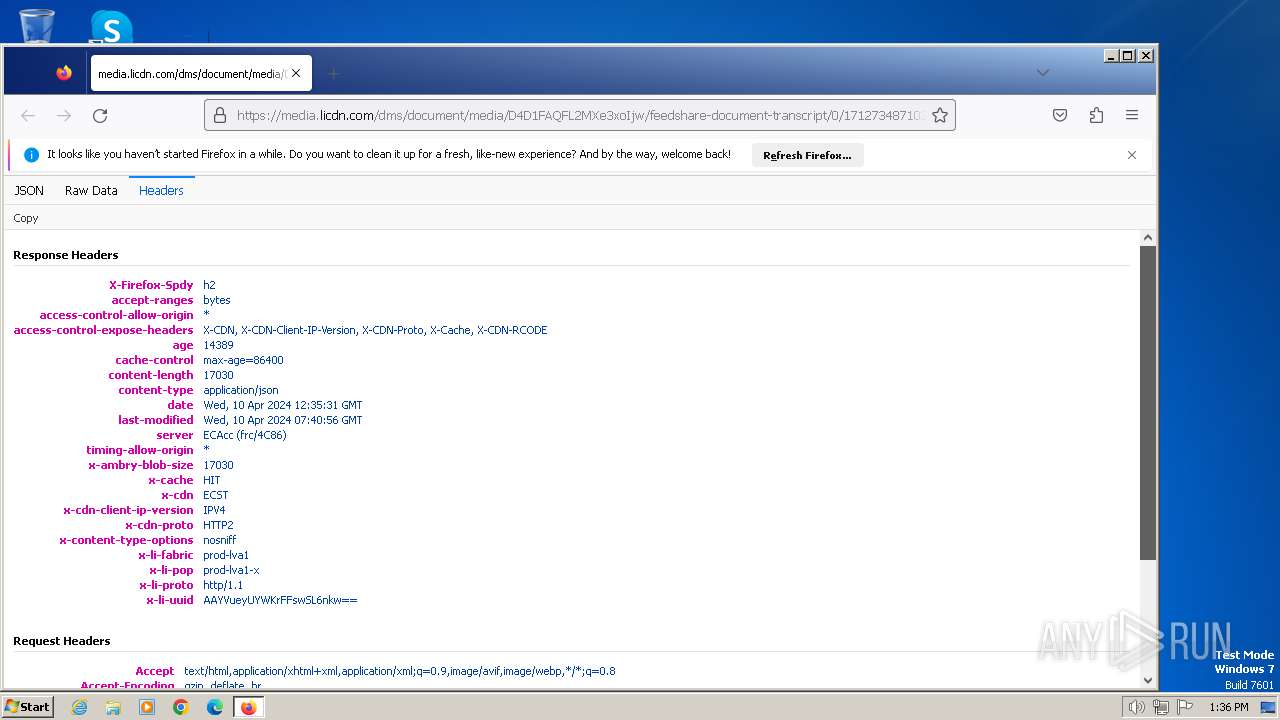
Task: Open a new tab with plus button
Action: click(334, 73)
